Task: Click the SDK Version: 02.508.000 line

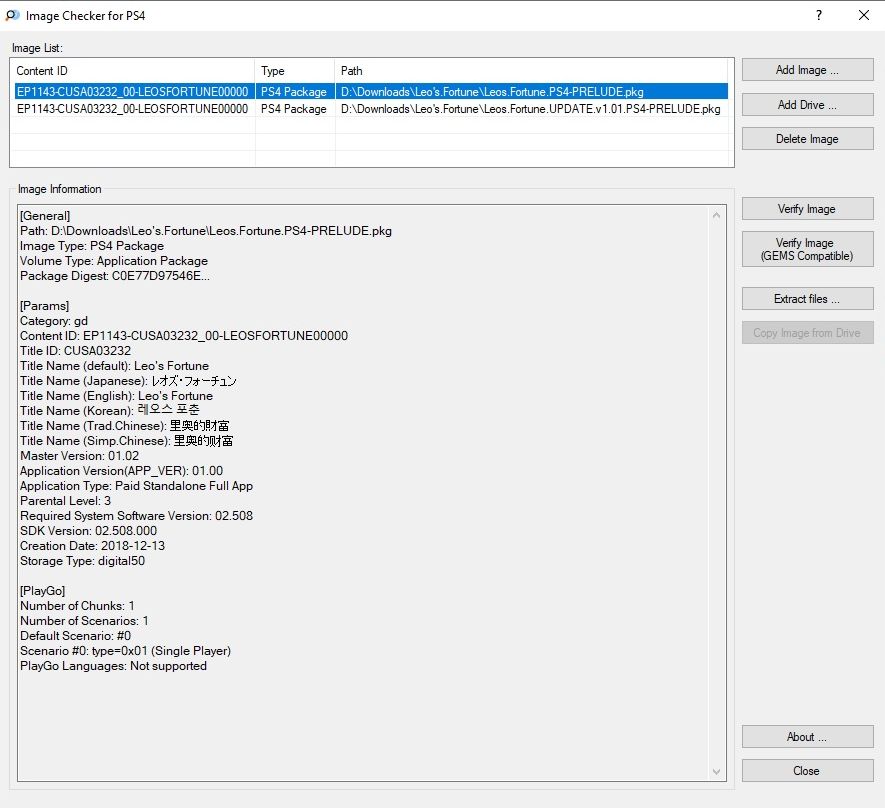Action: 89,531
